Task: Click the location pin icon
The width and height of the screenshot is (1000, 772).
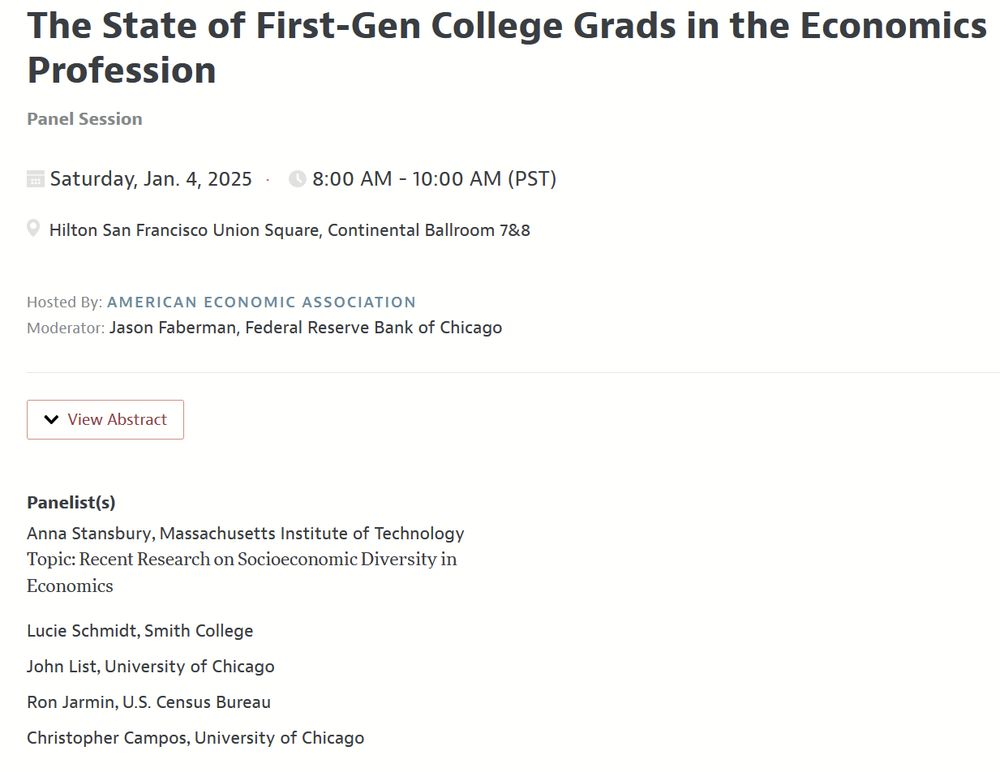Action: pyautogui.click(x=33, y=228)
